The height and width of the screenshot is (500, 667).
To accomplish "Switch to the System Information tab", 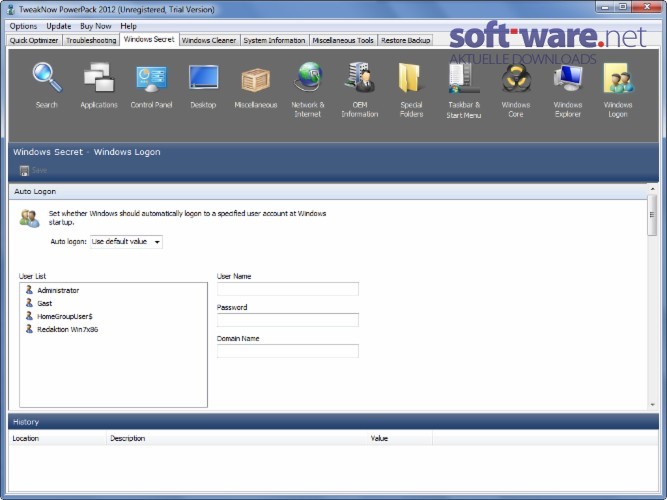I will pos(274,40).
